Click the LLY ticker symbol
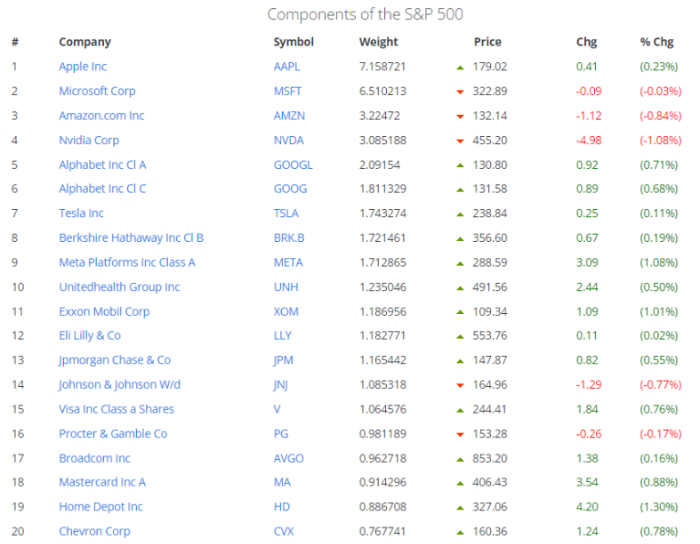700x544 pixels. (x=282, y=336)
